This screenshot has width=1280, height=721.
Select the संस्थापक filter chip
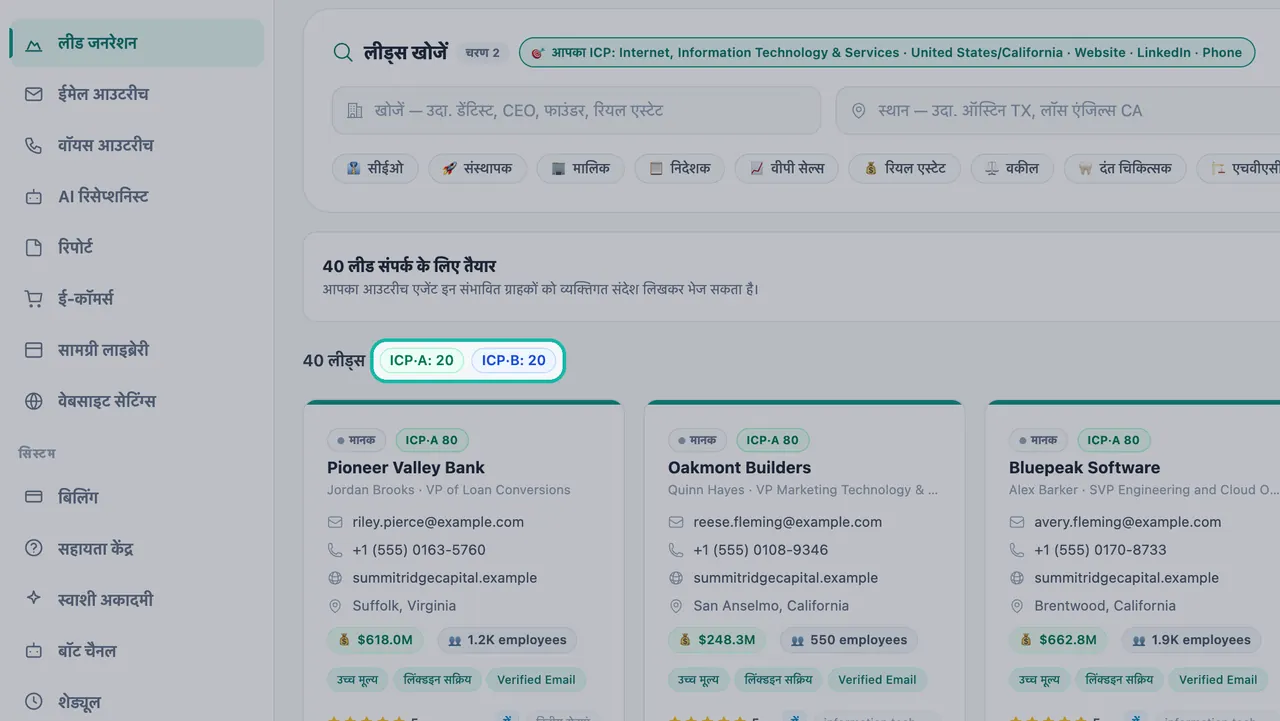(477, 168)
